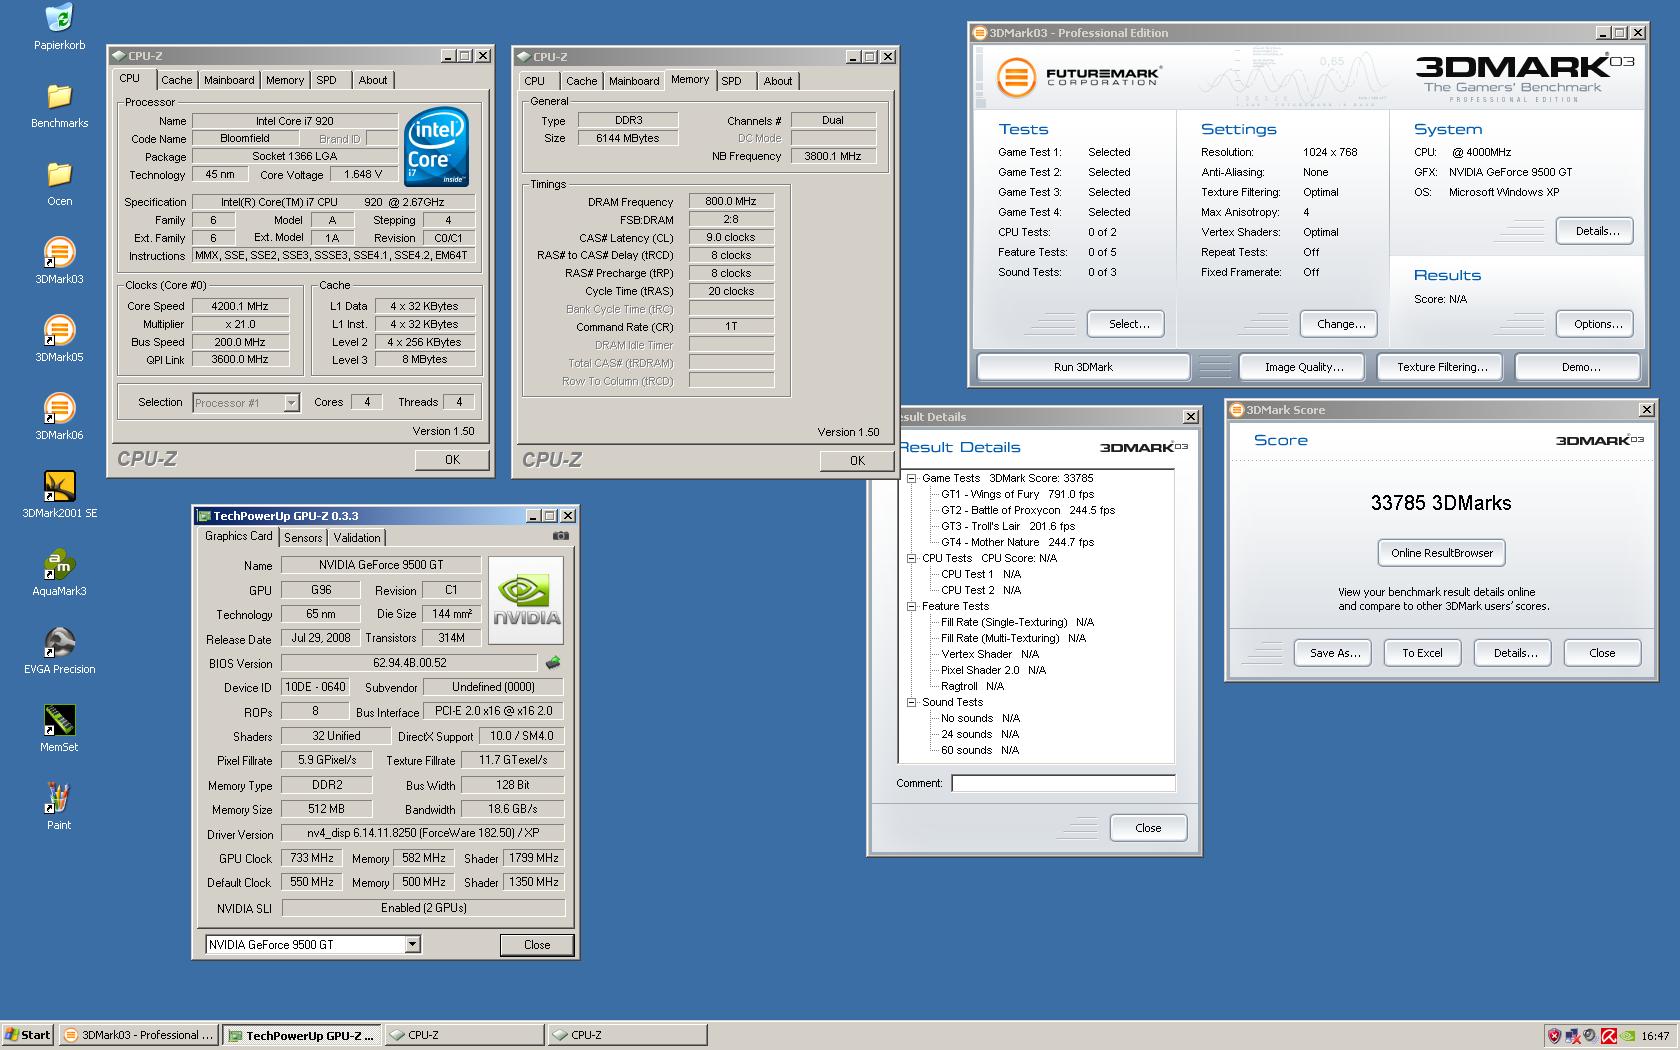Open SPD tab in CPU-Z Memory window
Screen dimensions: 1680x1050
click(x=732, y=81)
